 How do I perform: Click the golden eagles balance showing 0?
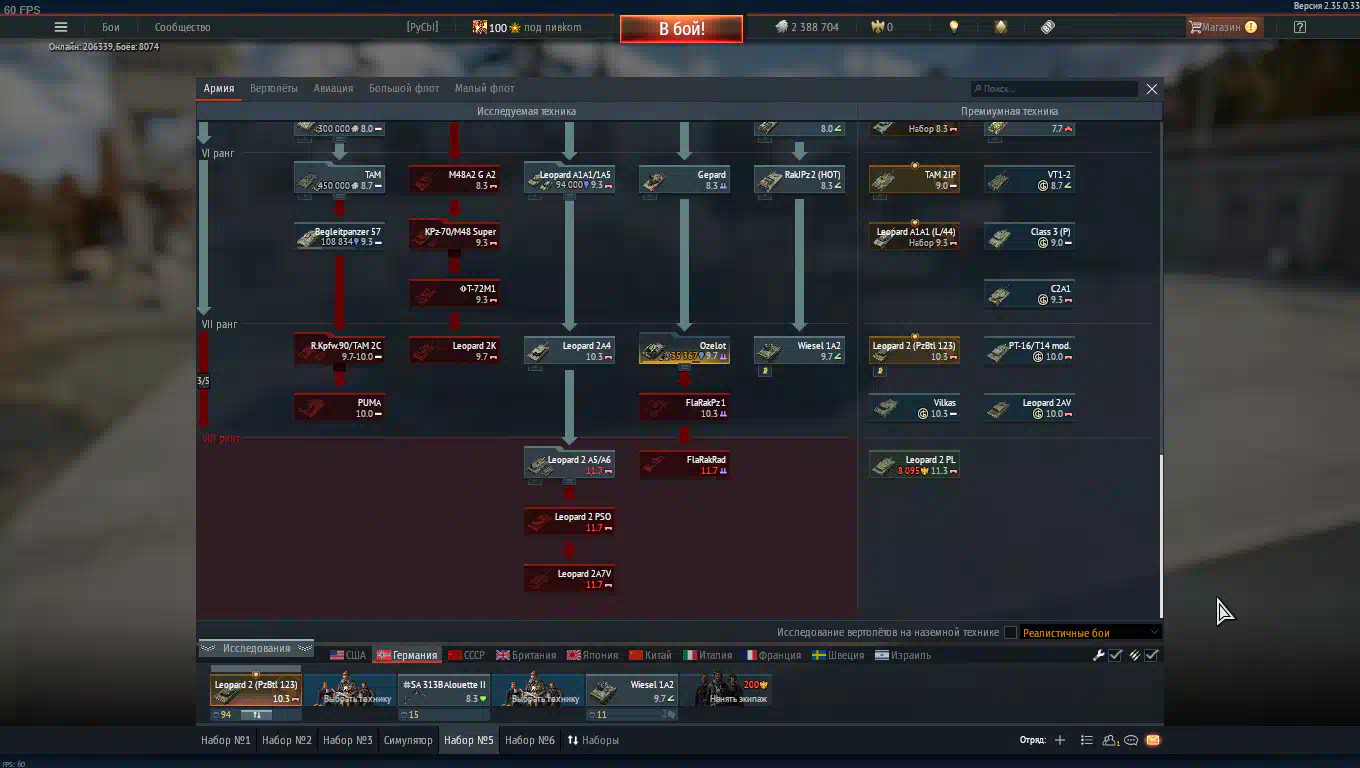[882, 27]
